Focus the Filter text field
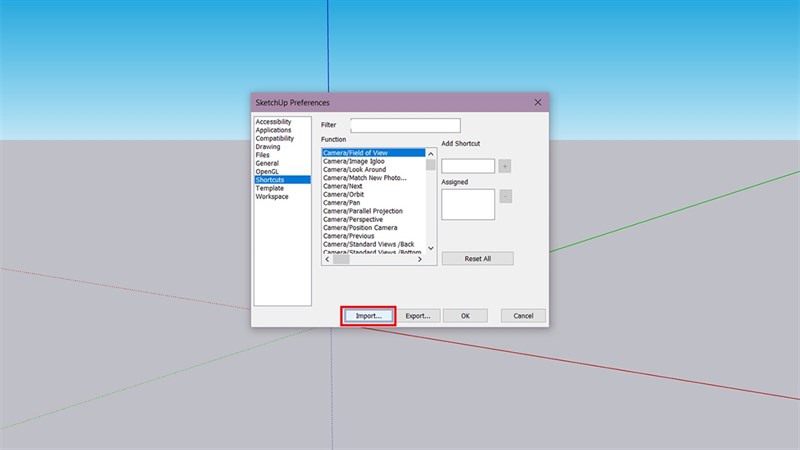This screenshot has height=450, width=800. click(x=406, y=126)
